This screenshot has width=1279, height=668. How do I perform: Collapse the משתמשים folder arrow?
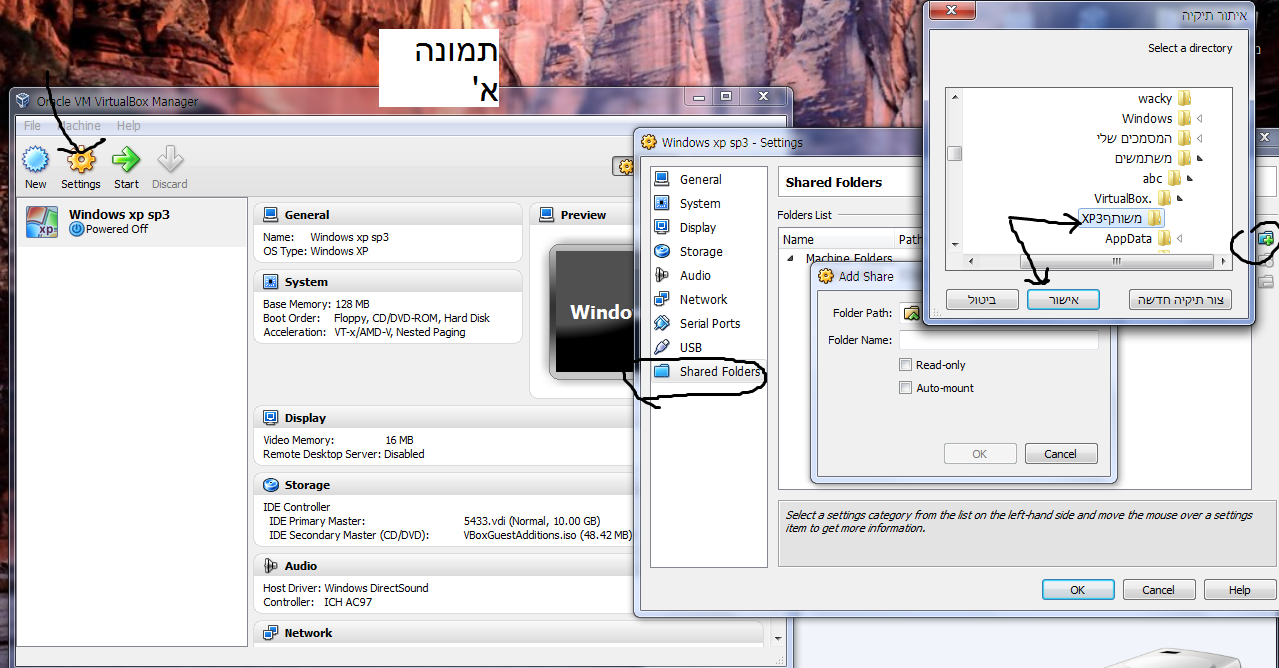click(x=1199, y=159)
